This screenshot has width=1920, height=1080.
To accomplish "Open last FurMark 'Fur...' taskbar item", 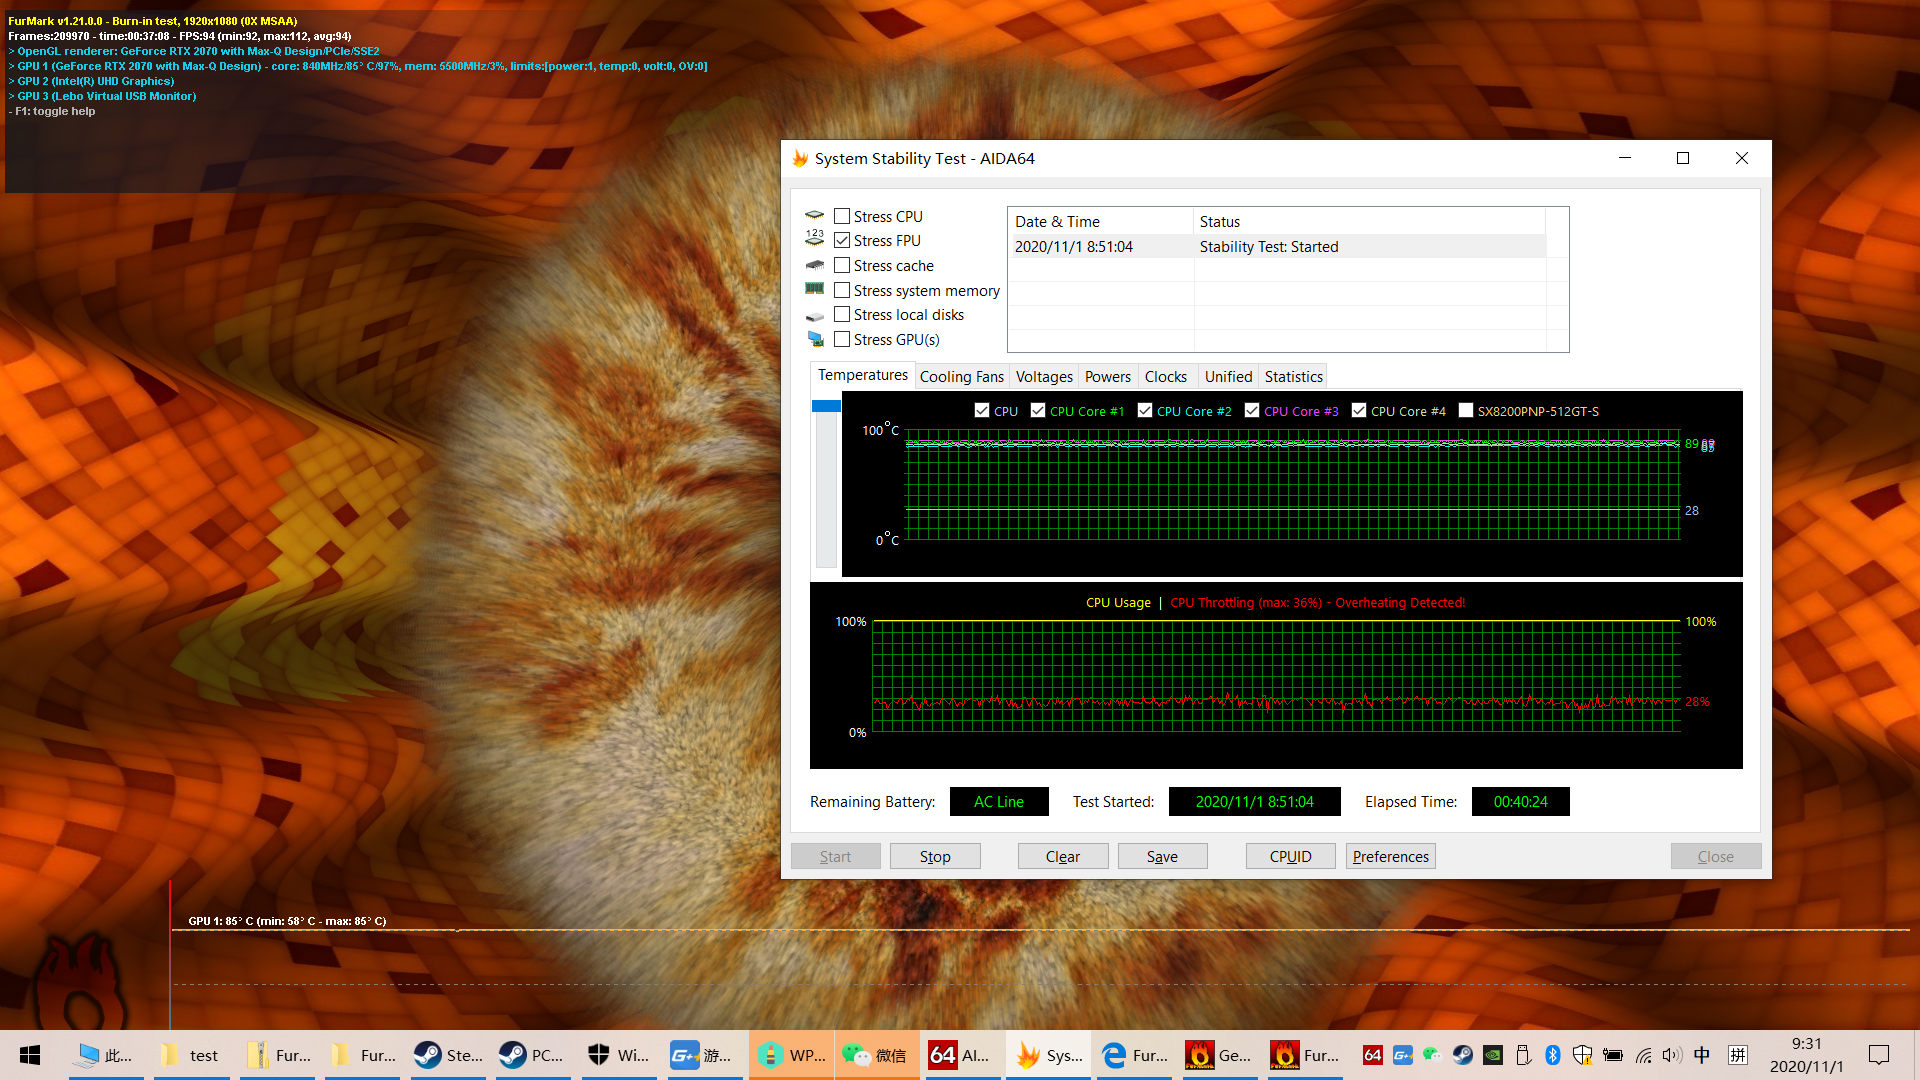I will (x=1303, y=1055).
